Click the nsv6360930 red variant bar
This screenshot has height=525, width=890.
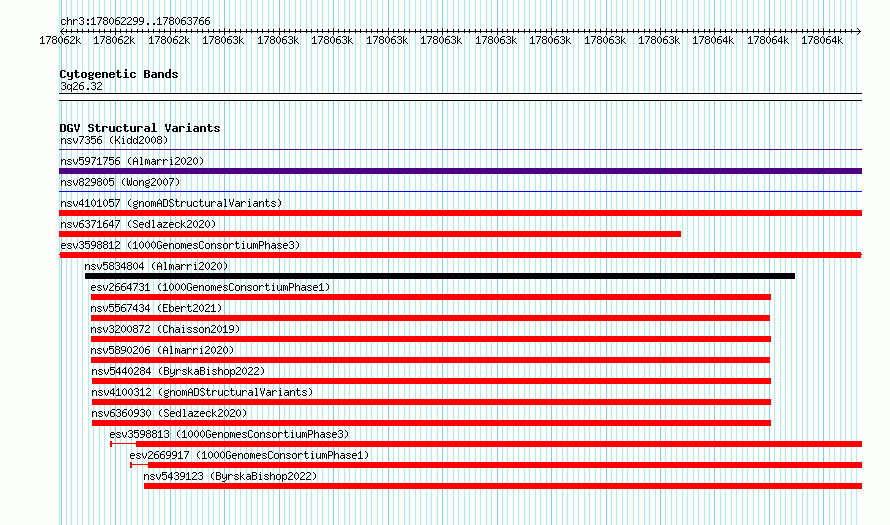431,423
